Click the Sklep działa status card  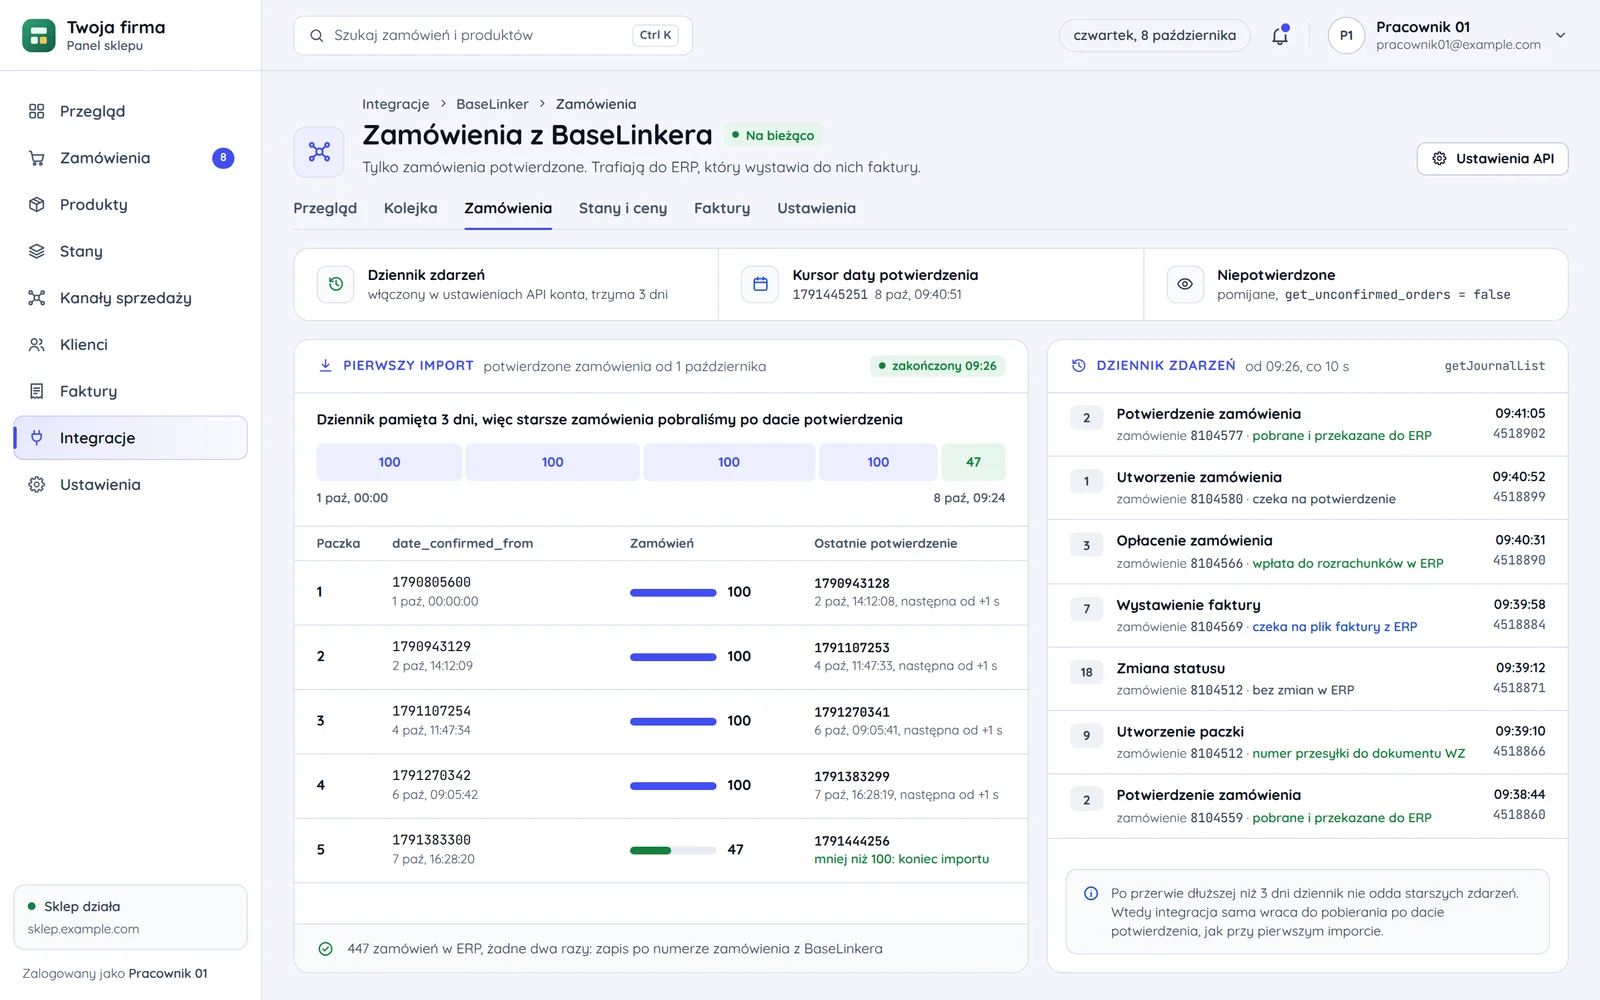click(130, 917)
